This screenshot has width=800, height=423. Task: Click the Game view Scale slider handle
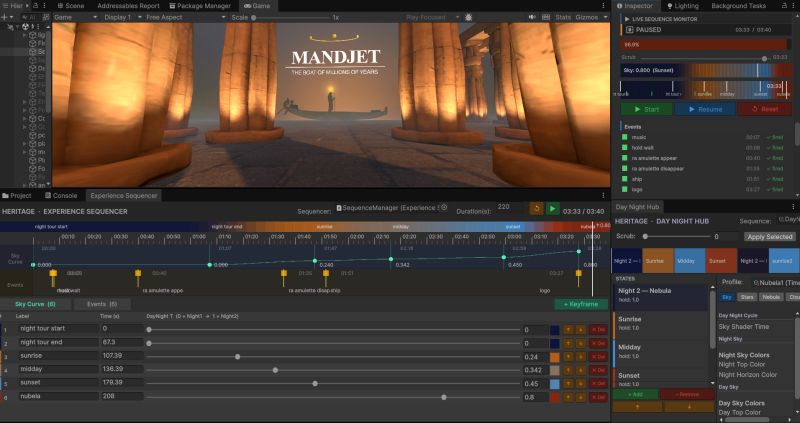tap(254, 17)
